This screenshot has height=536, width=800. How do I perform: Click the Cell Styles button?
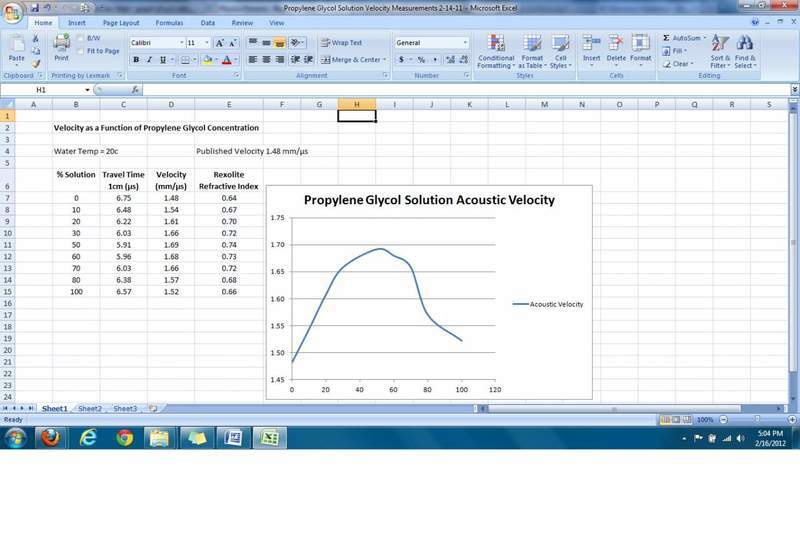(560, 52)
